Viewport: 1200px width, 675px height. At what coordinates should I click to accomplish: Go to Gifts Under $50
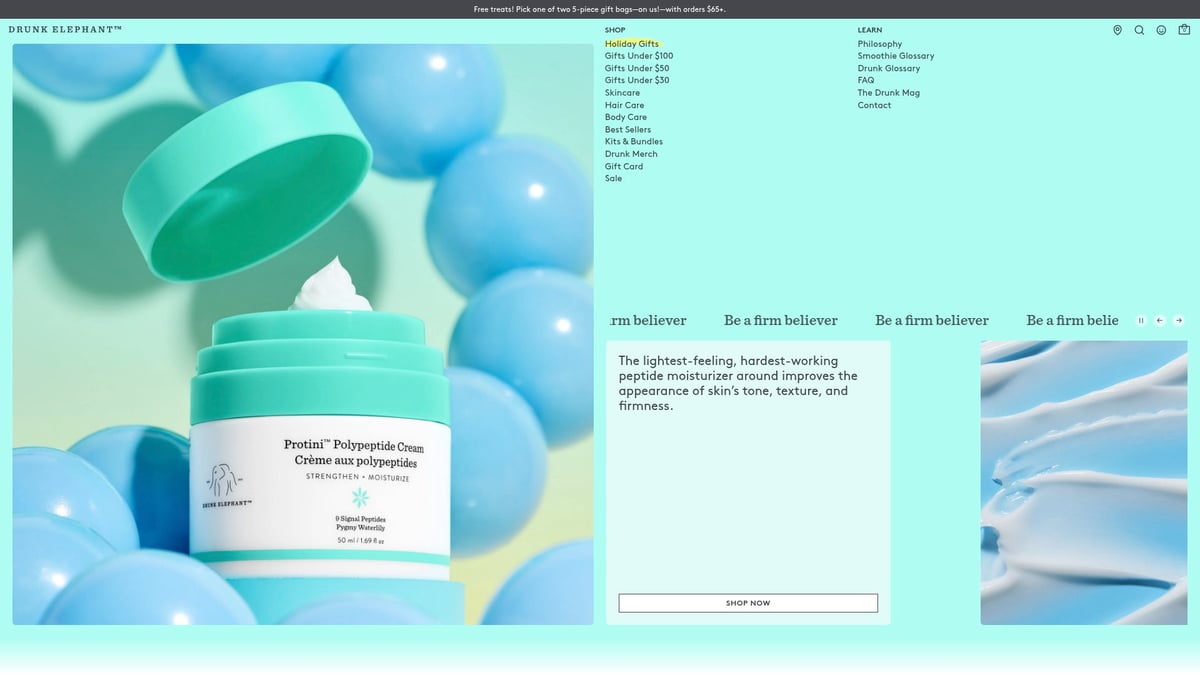click(x=637, y=68)
